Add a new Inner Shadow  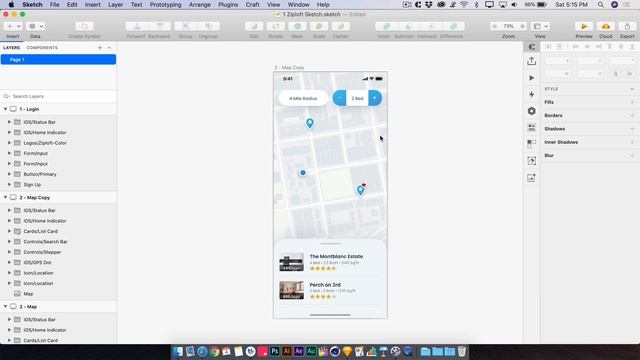(x=632, y=142)
